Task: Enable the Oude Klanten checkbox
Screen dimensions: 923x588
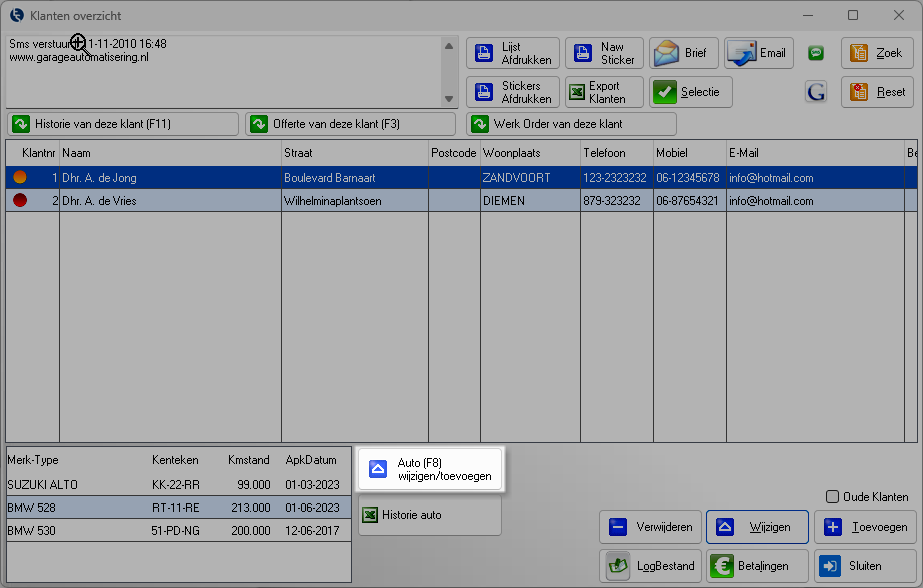Action: (833, 497)
